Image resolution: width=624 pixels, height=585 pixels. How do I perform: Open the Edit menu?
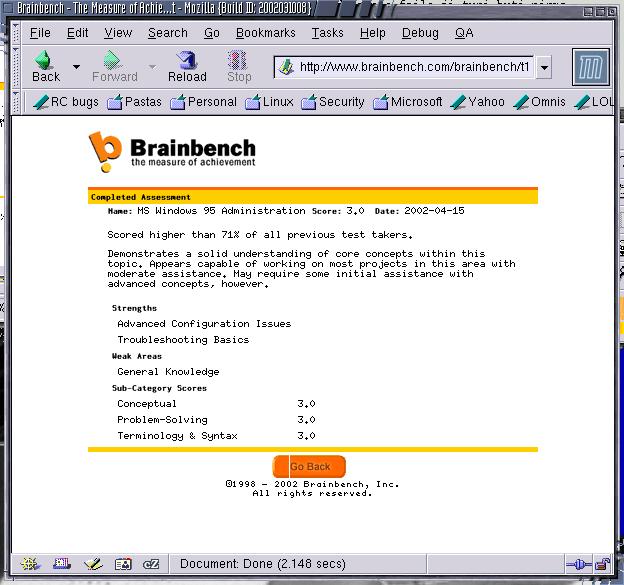pyautogui.click(x=77, y=33)
